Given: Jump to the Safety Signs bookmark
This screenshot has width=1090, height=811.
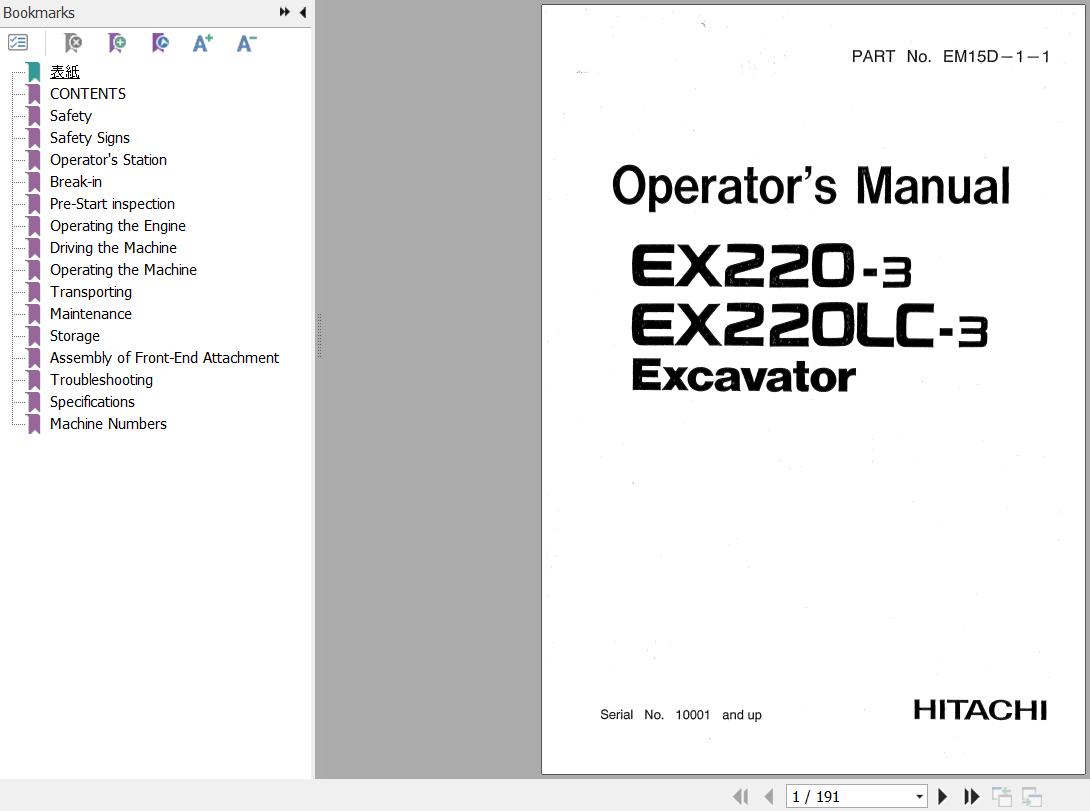Looking at the screenshot, I should (90, 138).
